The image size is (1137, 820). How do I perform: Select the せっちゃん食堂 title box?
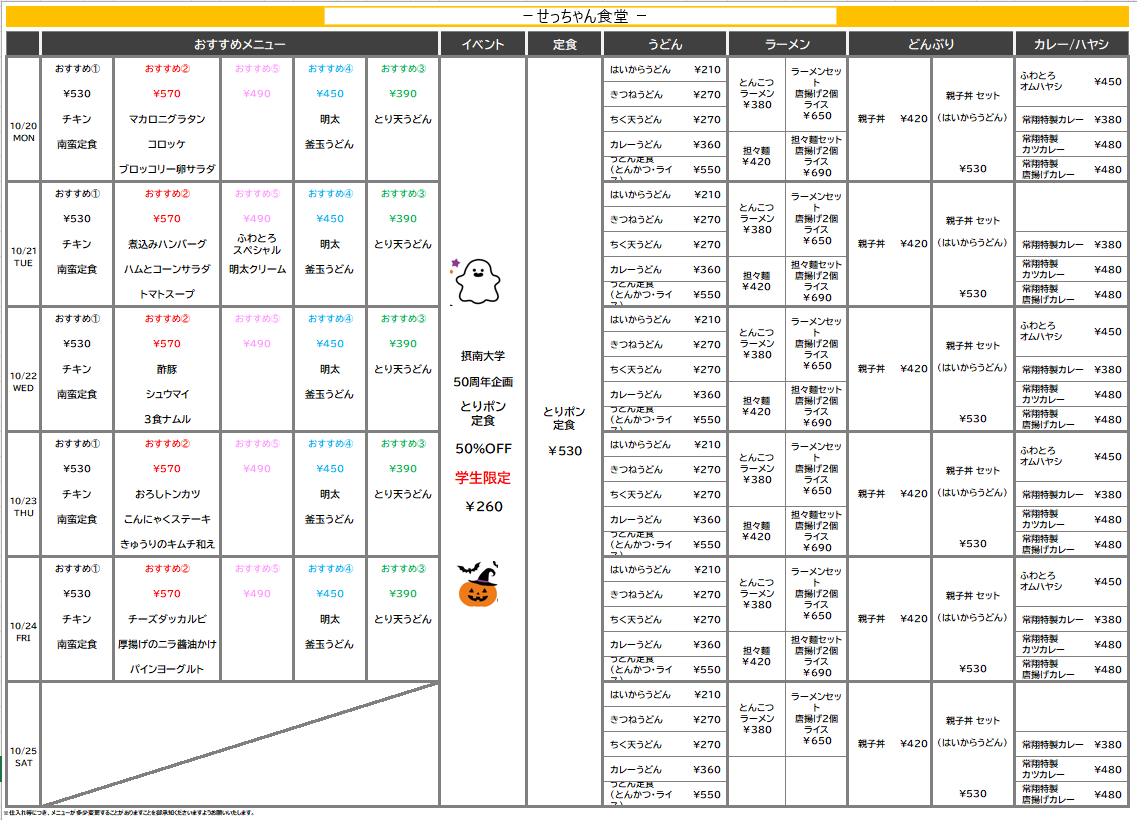pyautogui.click(x=580, y=16)
